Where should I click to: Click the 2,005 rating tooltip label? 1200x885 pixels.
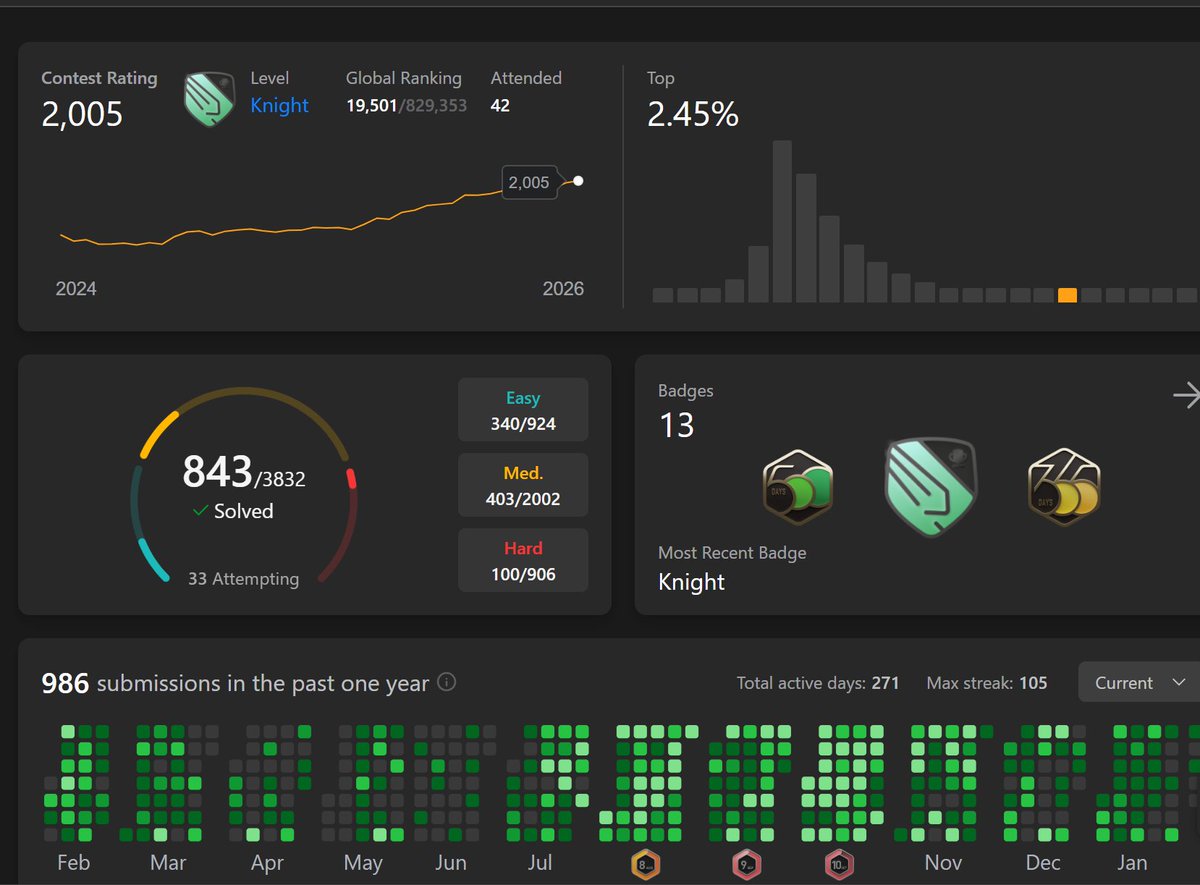528,182
